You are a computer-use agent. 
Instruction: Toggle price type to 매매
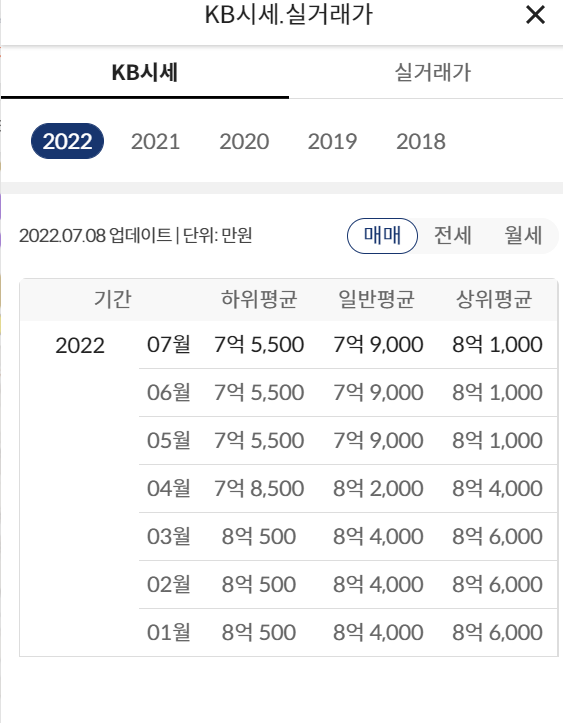(382, 236)
